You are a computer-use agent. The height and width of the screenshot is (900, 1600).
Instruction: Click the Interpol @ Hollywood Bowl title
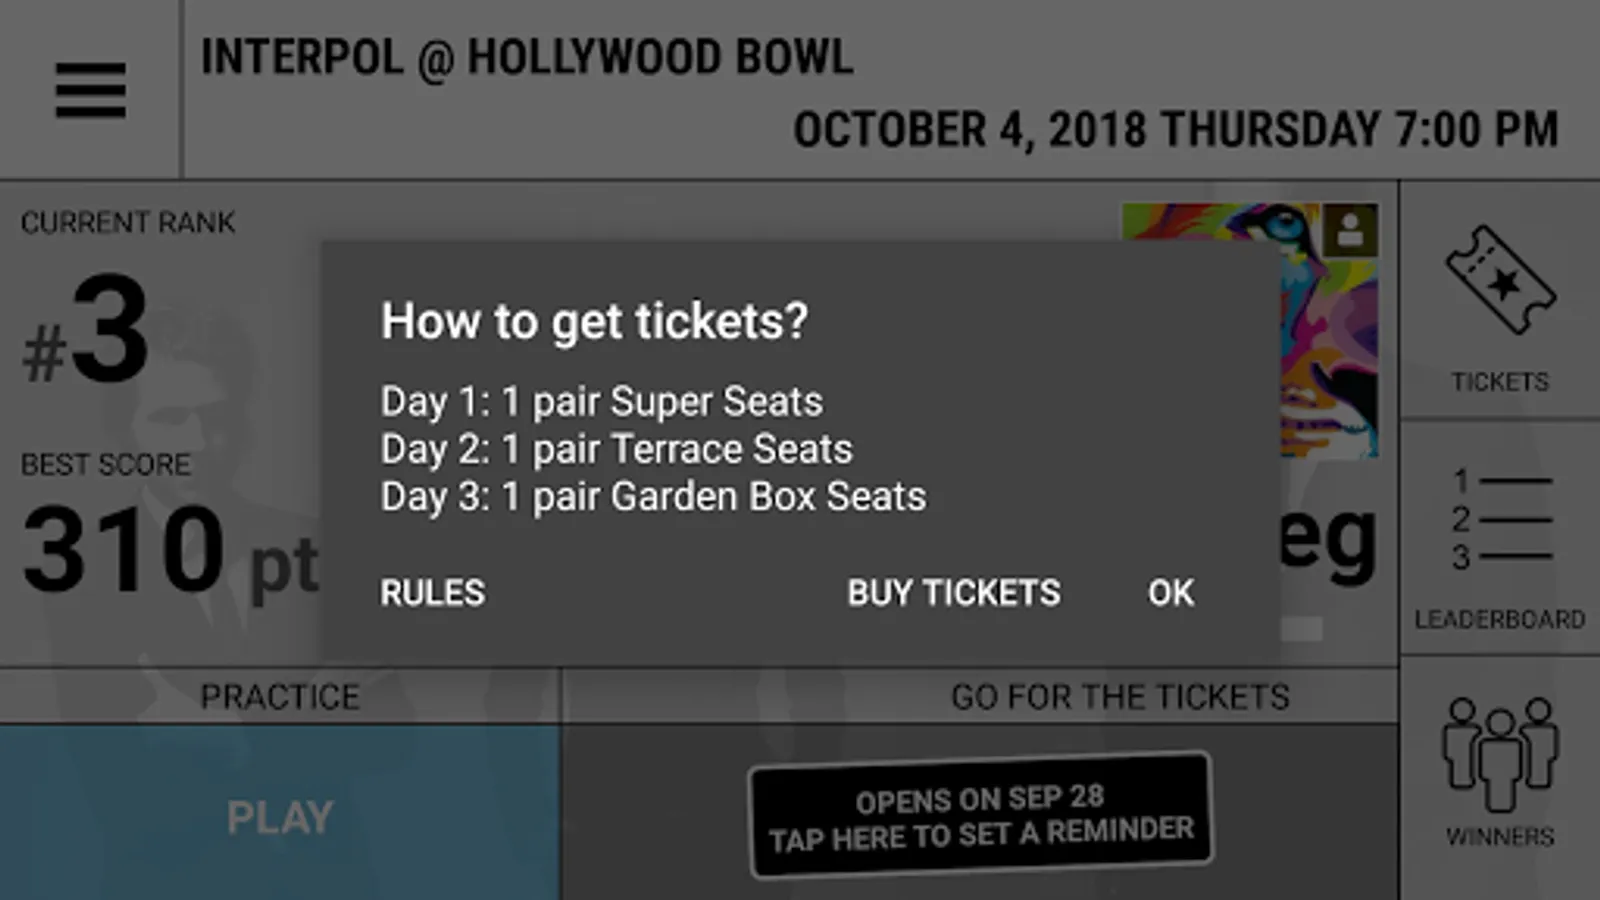(527, 58)
